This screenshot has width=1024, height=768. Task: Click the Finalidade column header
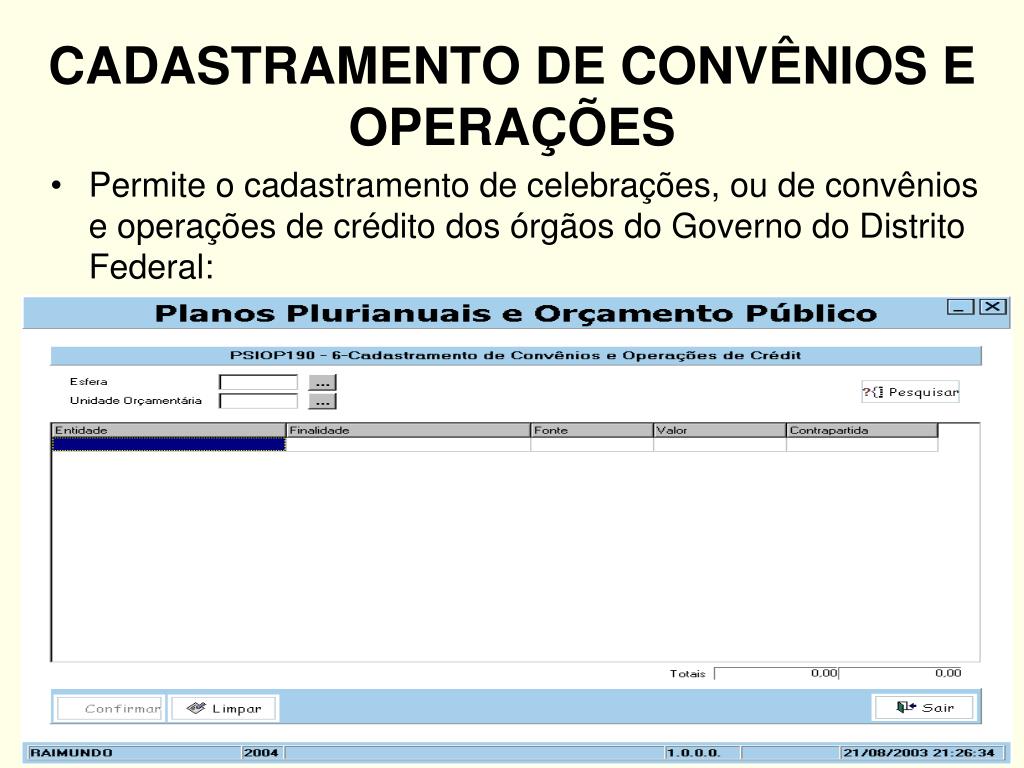[408, 430]
